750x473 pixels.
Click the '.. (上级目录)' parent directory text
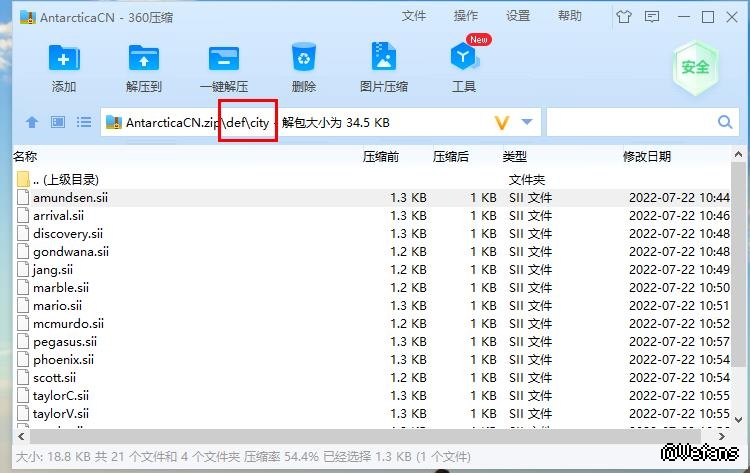pos(66,179)
